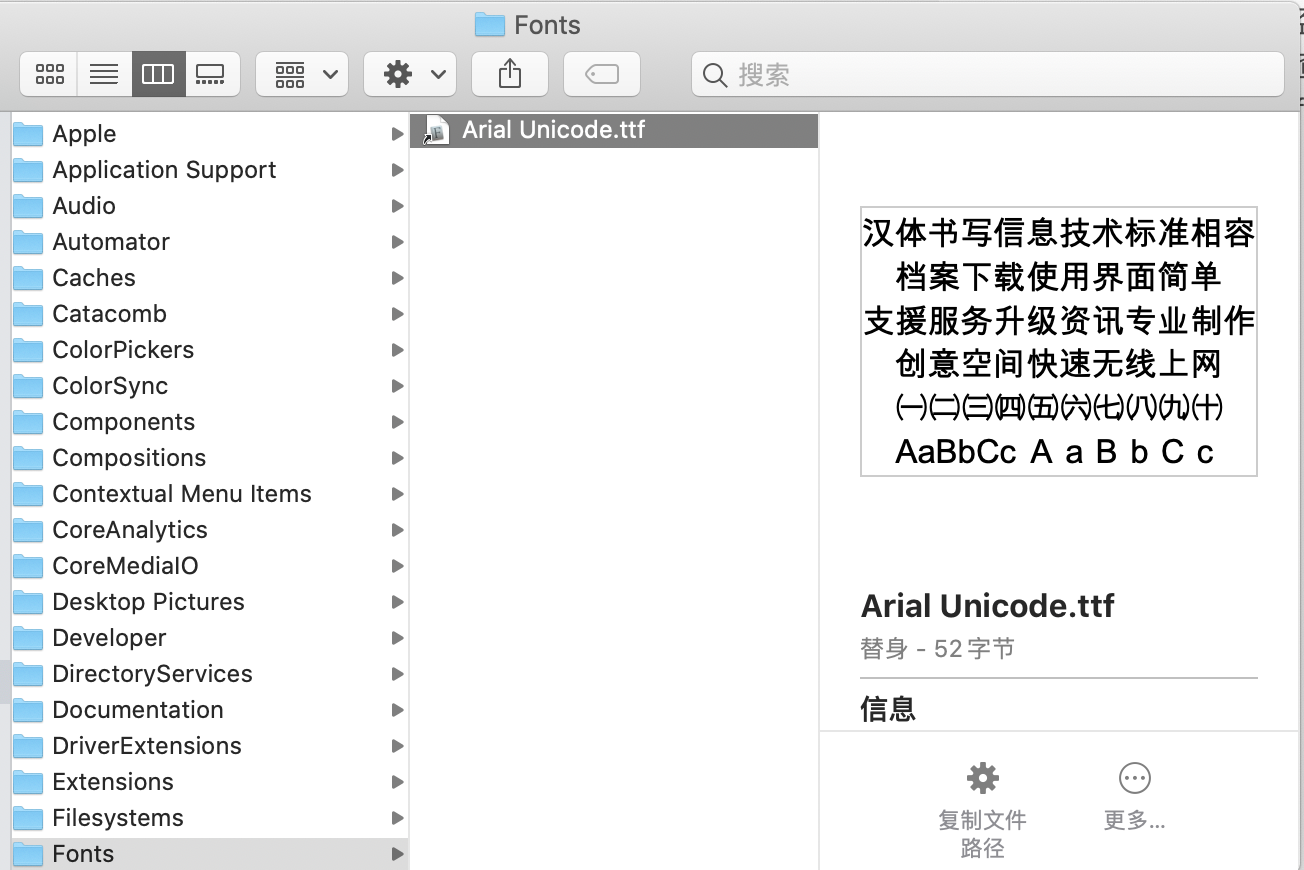Click the 更多… ellipsis icon
The image size is (1304, 870).
click(1134, 777)
